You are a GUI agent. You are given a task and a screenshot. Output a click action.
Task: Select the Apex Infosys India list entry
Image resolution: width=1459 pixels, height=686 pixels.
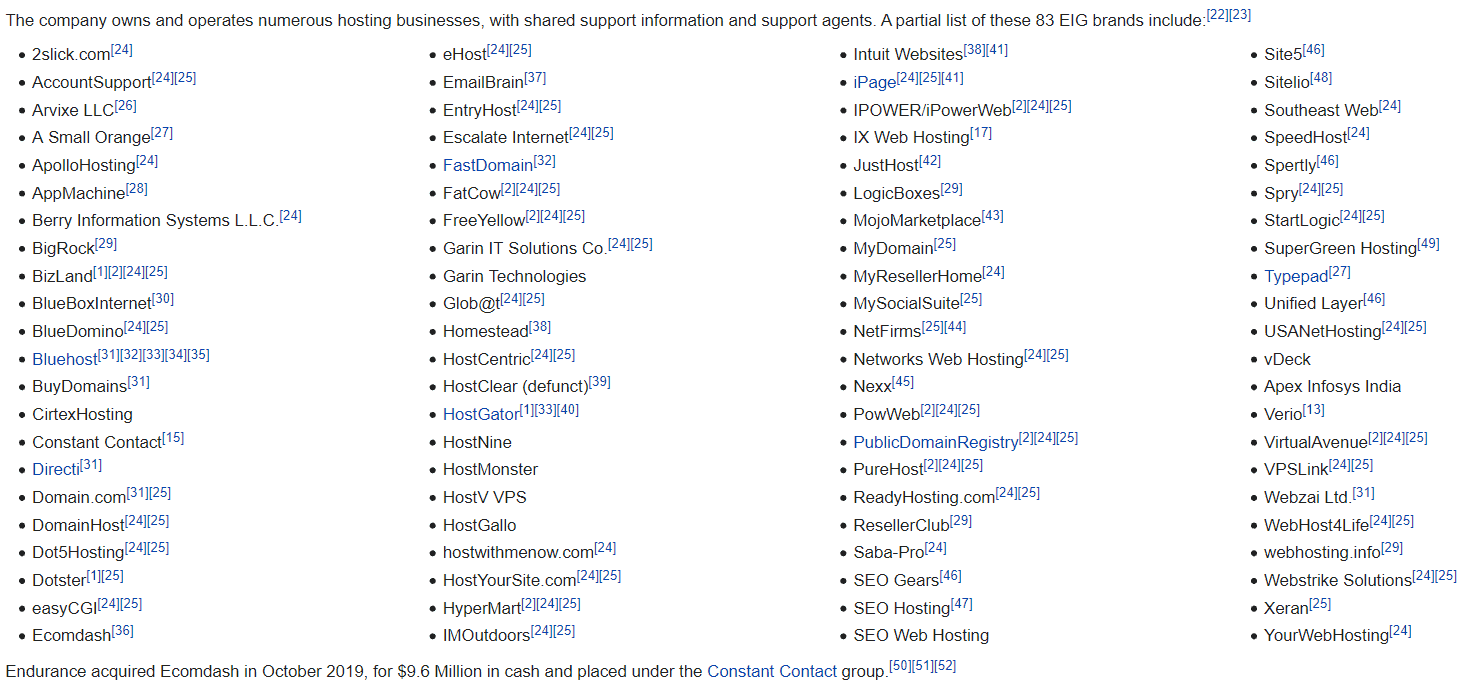pyautogui.click(x=1332, y=387)
